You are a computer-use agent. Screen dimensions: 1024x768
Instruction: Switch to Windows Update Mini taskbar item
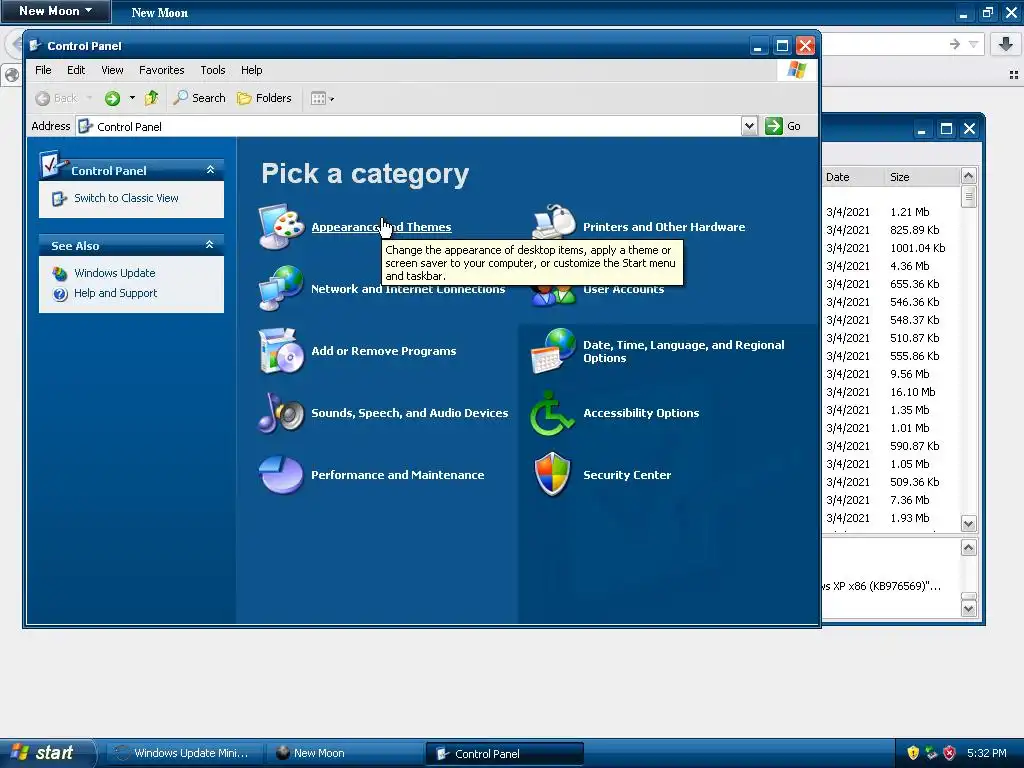pyautogui.click(x=184, y=753)
